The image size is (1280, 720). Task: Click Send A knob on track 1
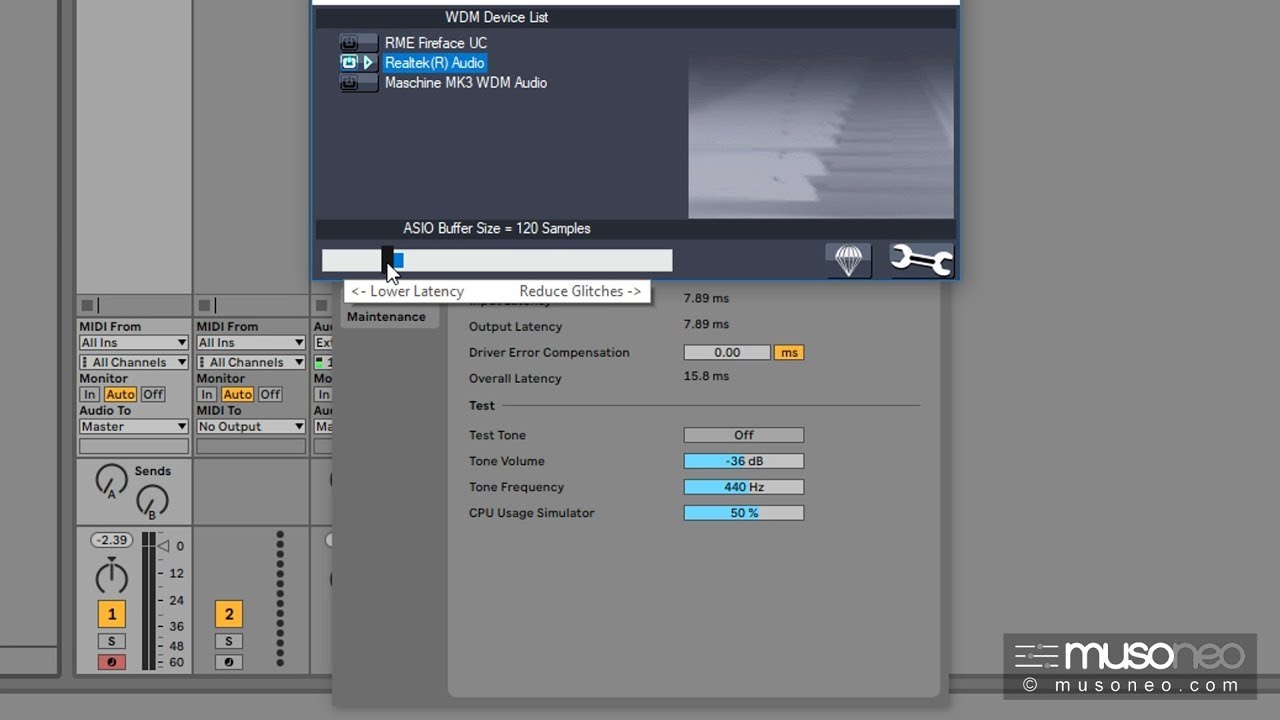click(111, 482)
